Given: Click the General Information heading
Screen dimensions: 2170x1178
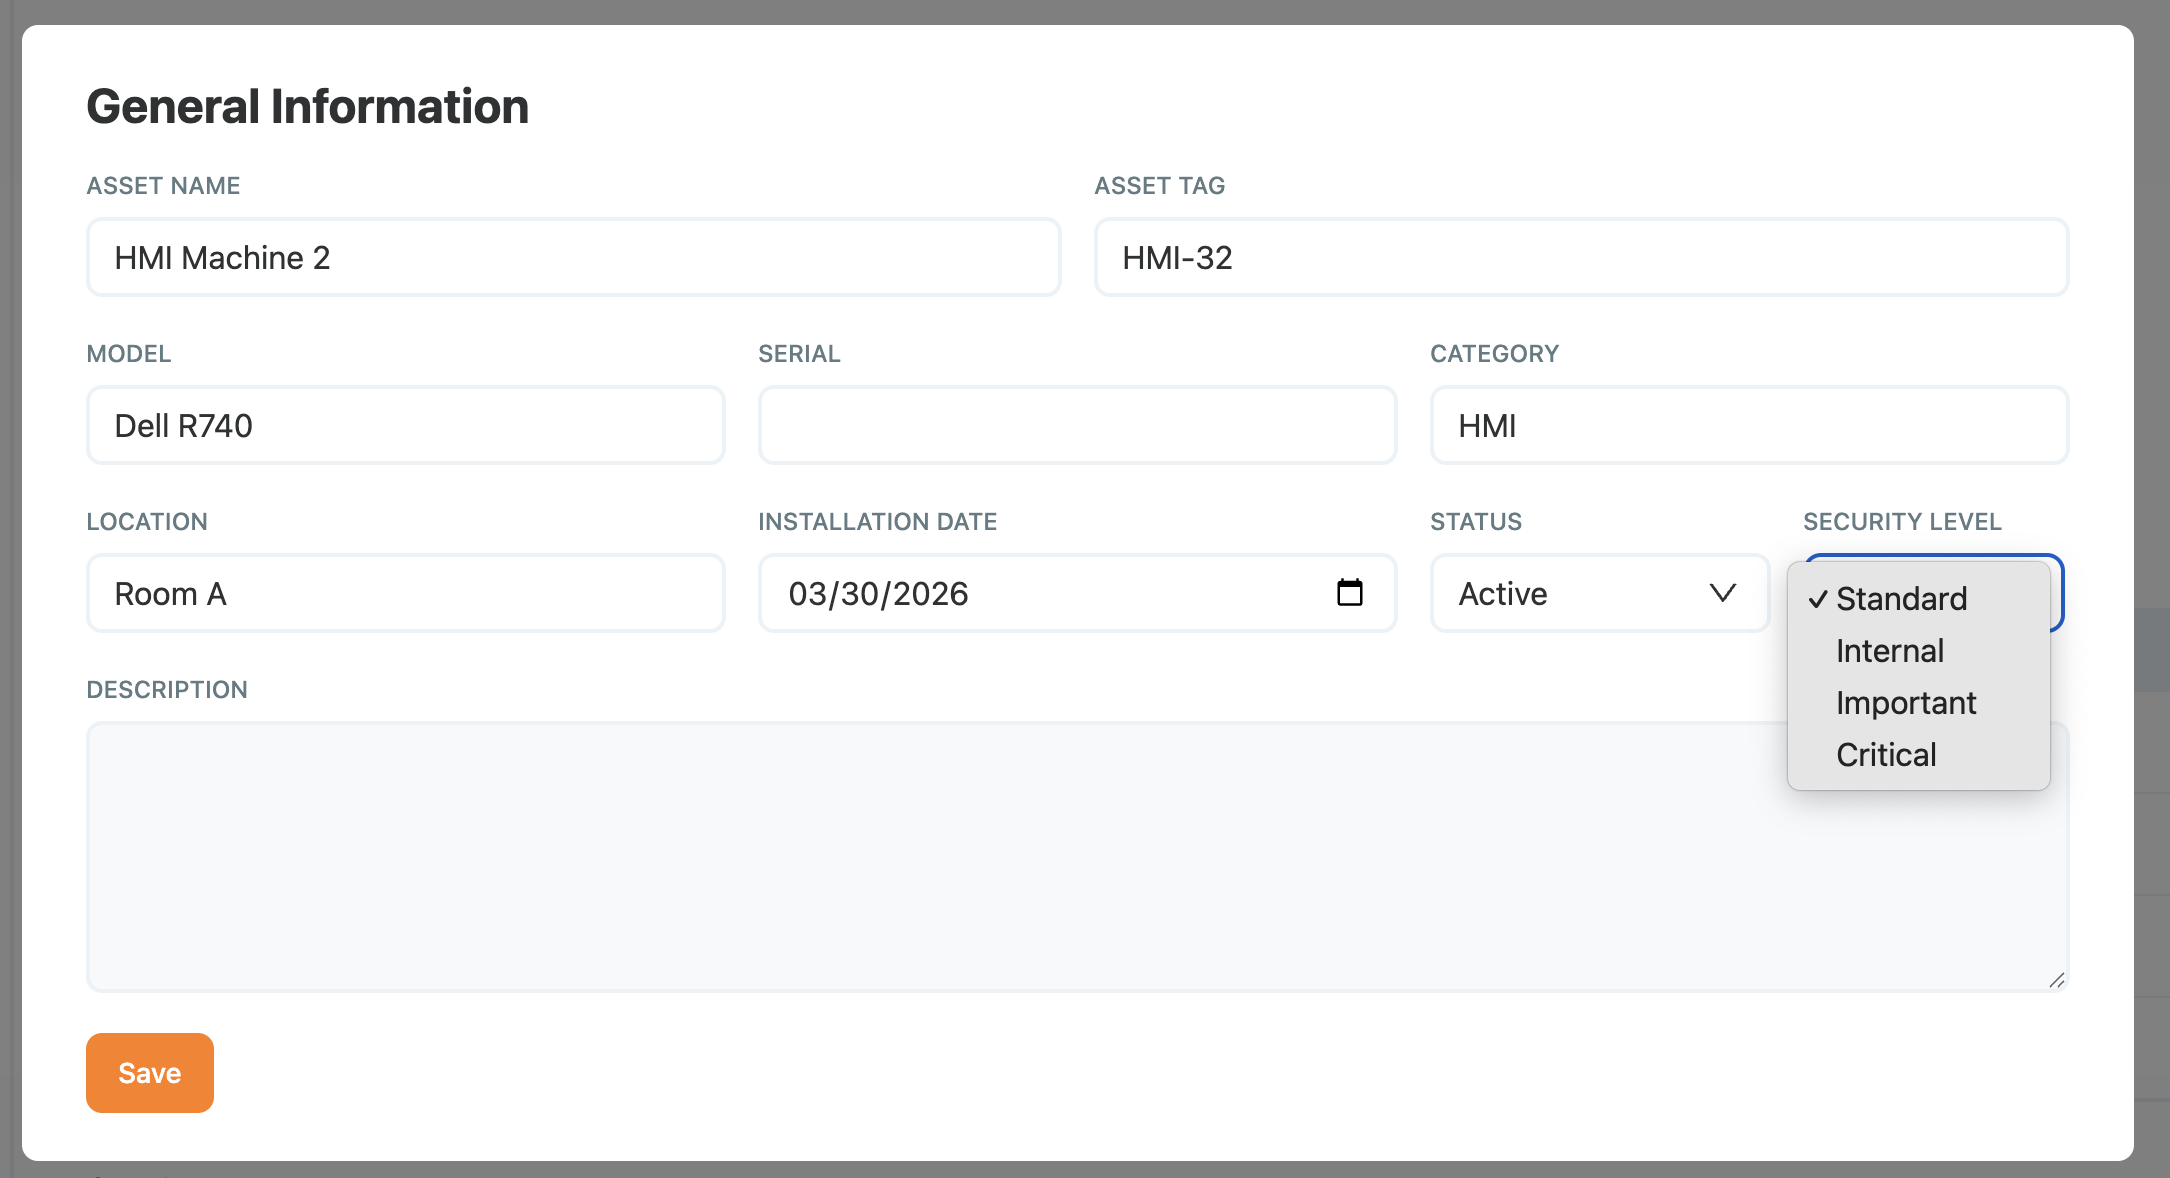Looking at the screenshot, I should pos(307,107).
